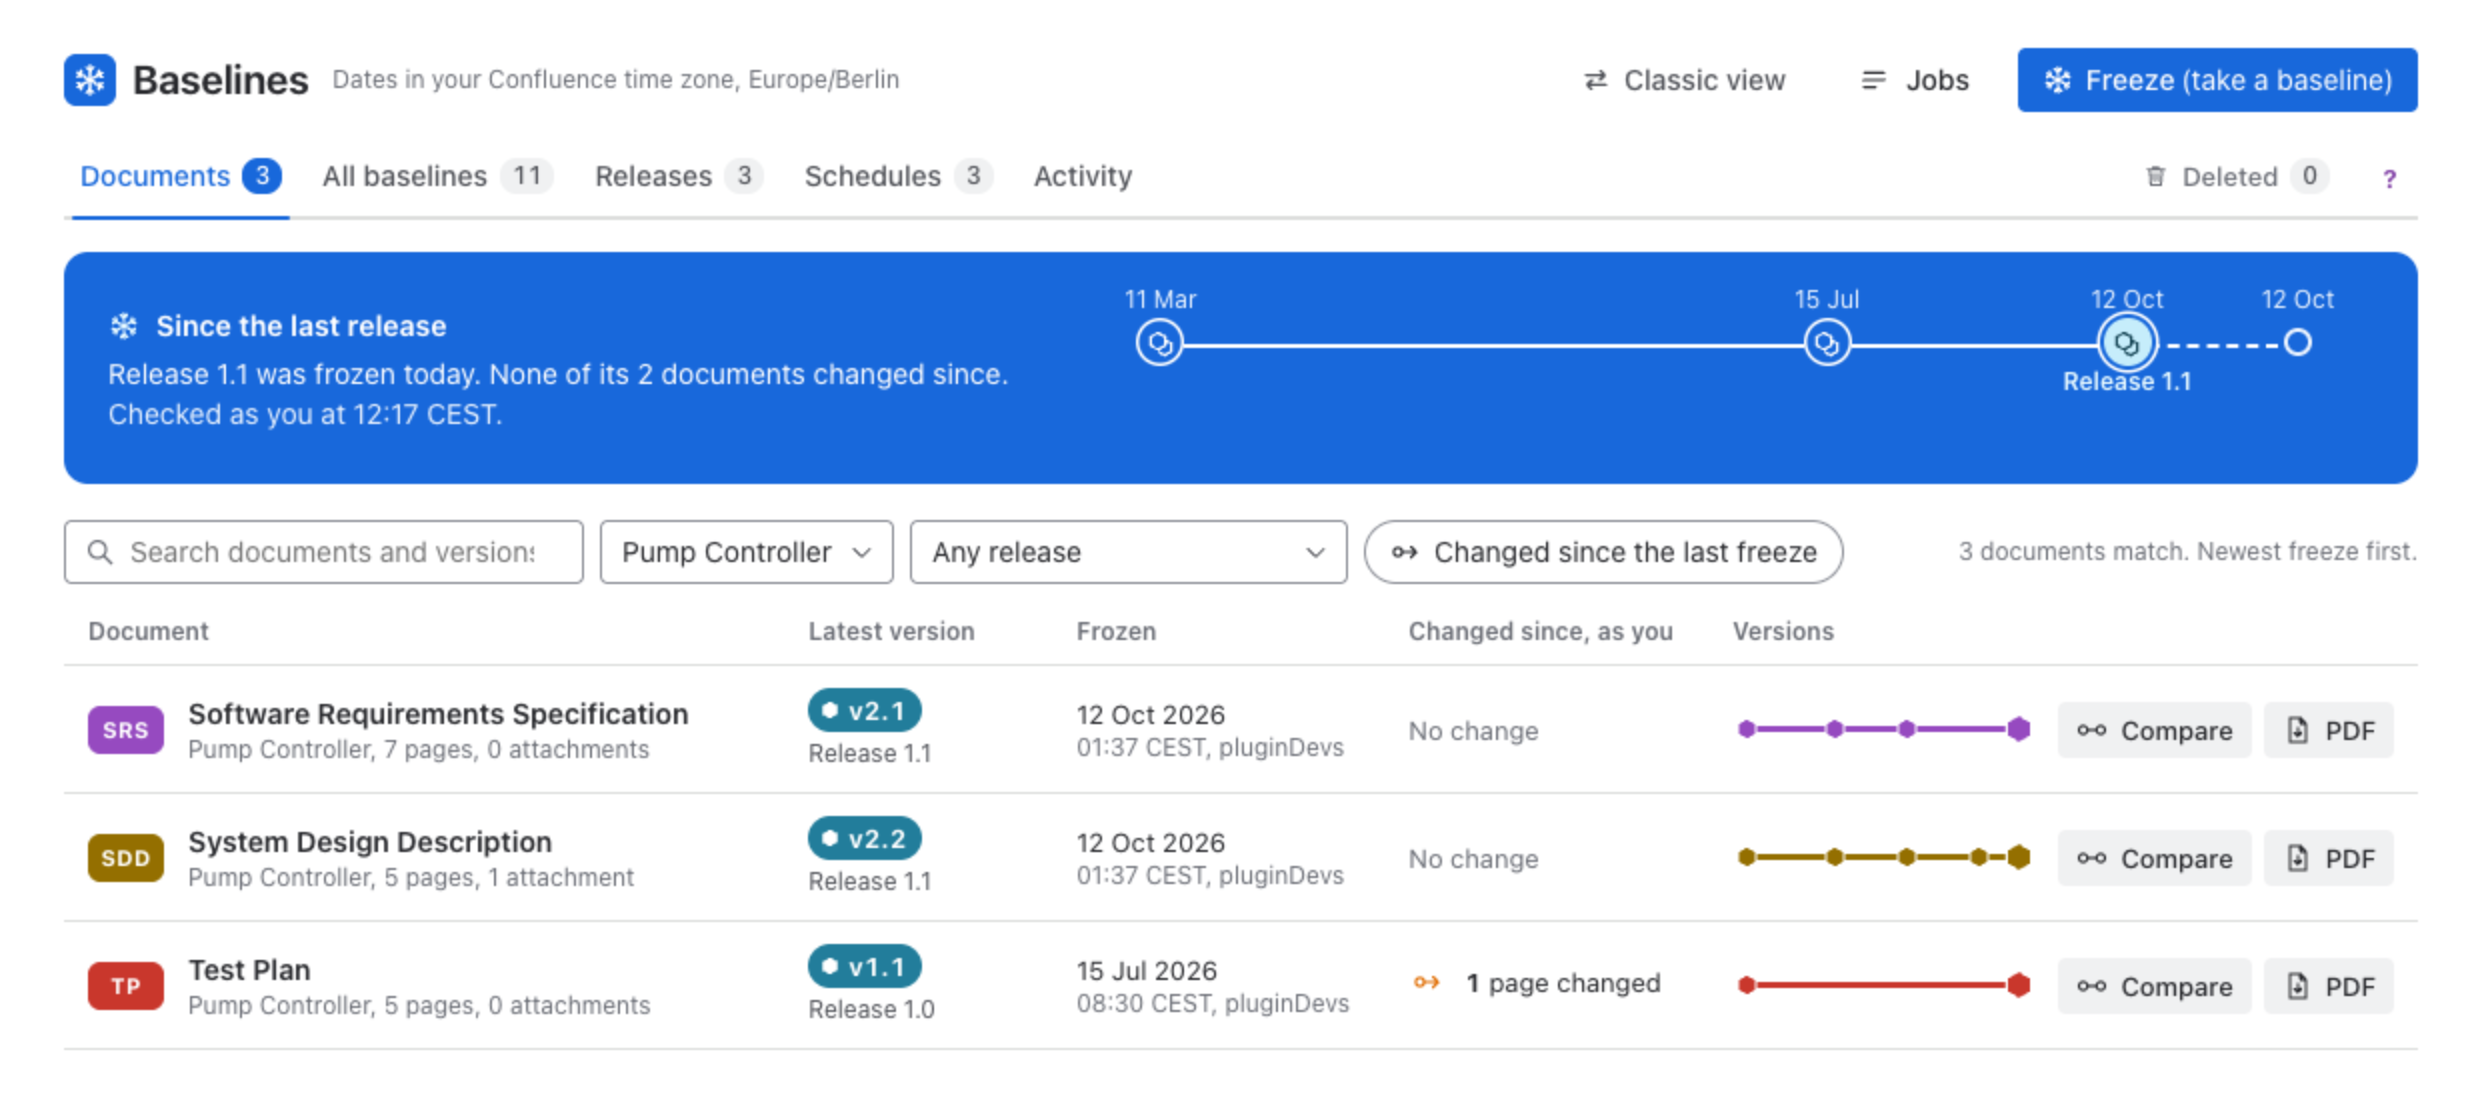Open the System Design Description document
The width and height of the screenshot is (2482, 1110).
(370, 842)
